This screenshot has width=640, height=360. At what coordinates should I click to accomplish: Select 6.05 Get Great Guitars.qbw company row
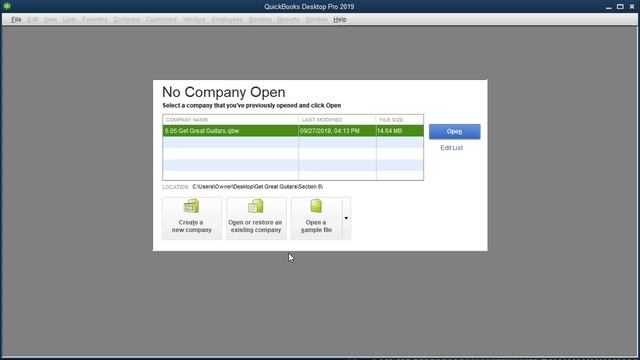click(293, 131)
